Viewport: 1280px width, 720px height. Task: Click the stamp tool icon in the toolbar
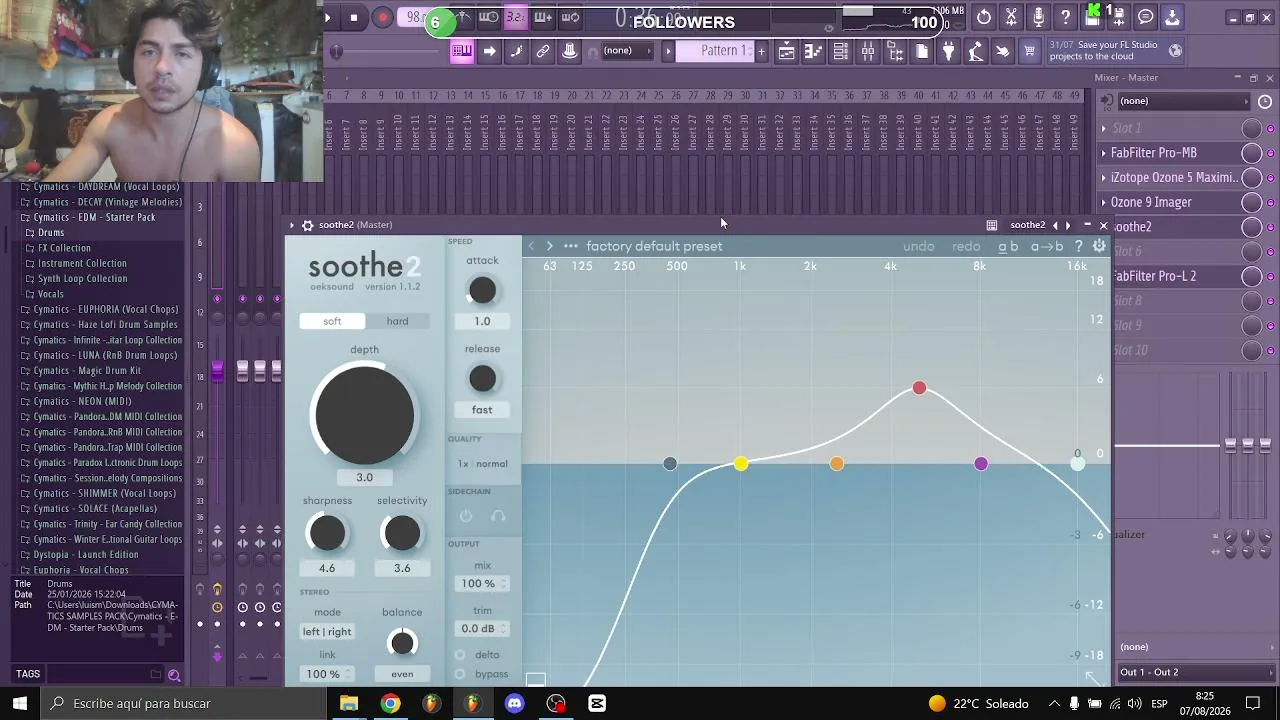(570, 51)
